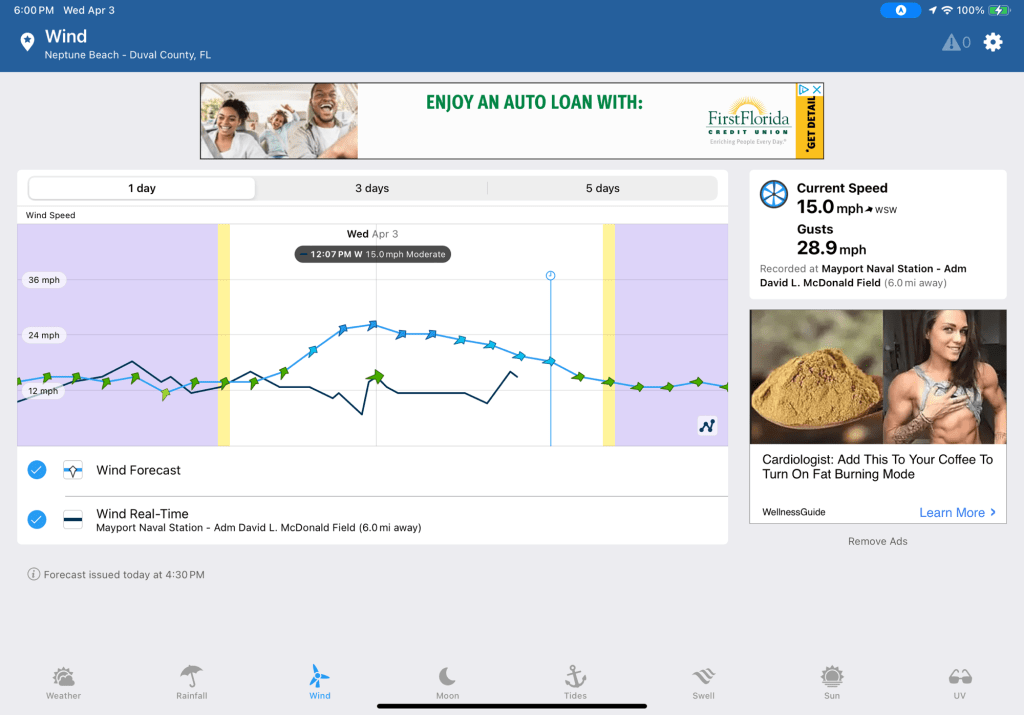The width and height of the screenshot is (1024, 715).
Task: Open the Tides anchor tab
Action: coord(575,682)
